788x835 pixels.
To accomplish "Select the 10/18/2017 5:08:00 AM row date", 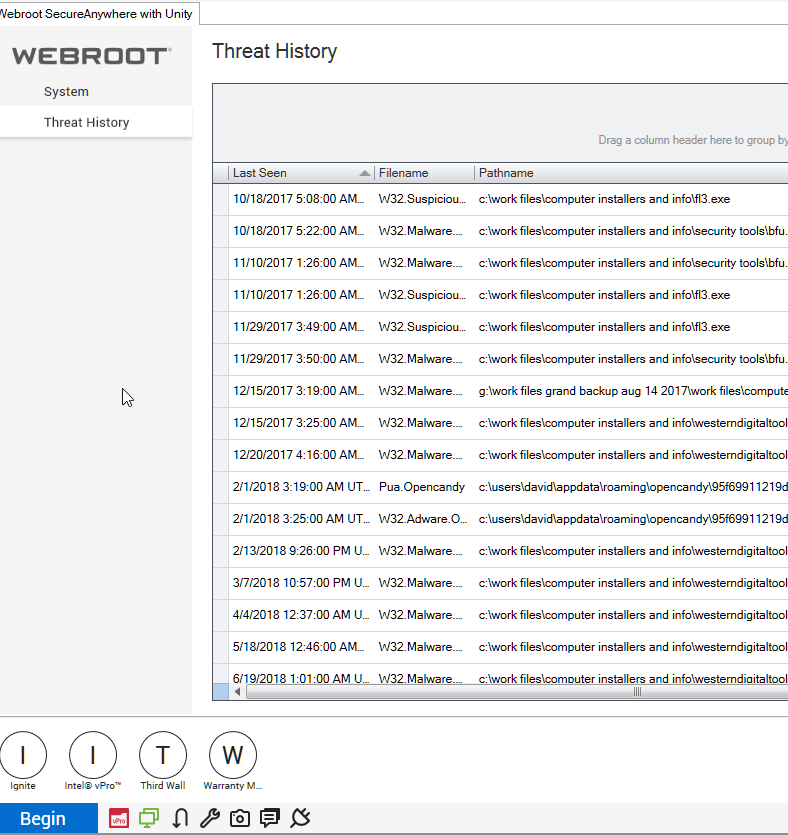I will 299,199.
